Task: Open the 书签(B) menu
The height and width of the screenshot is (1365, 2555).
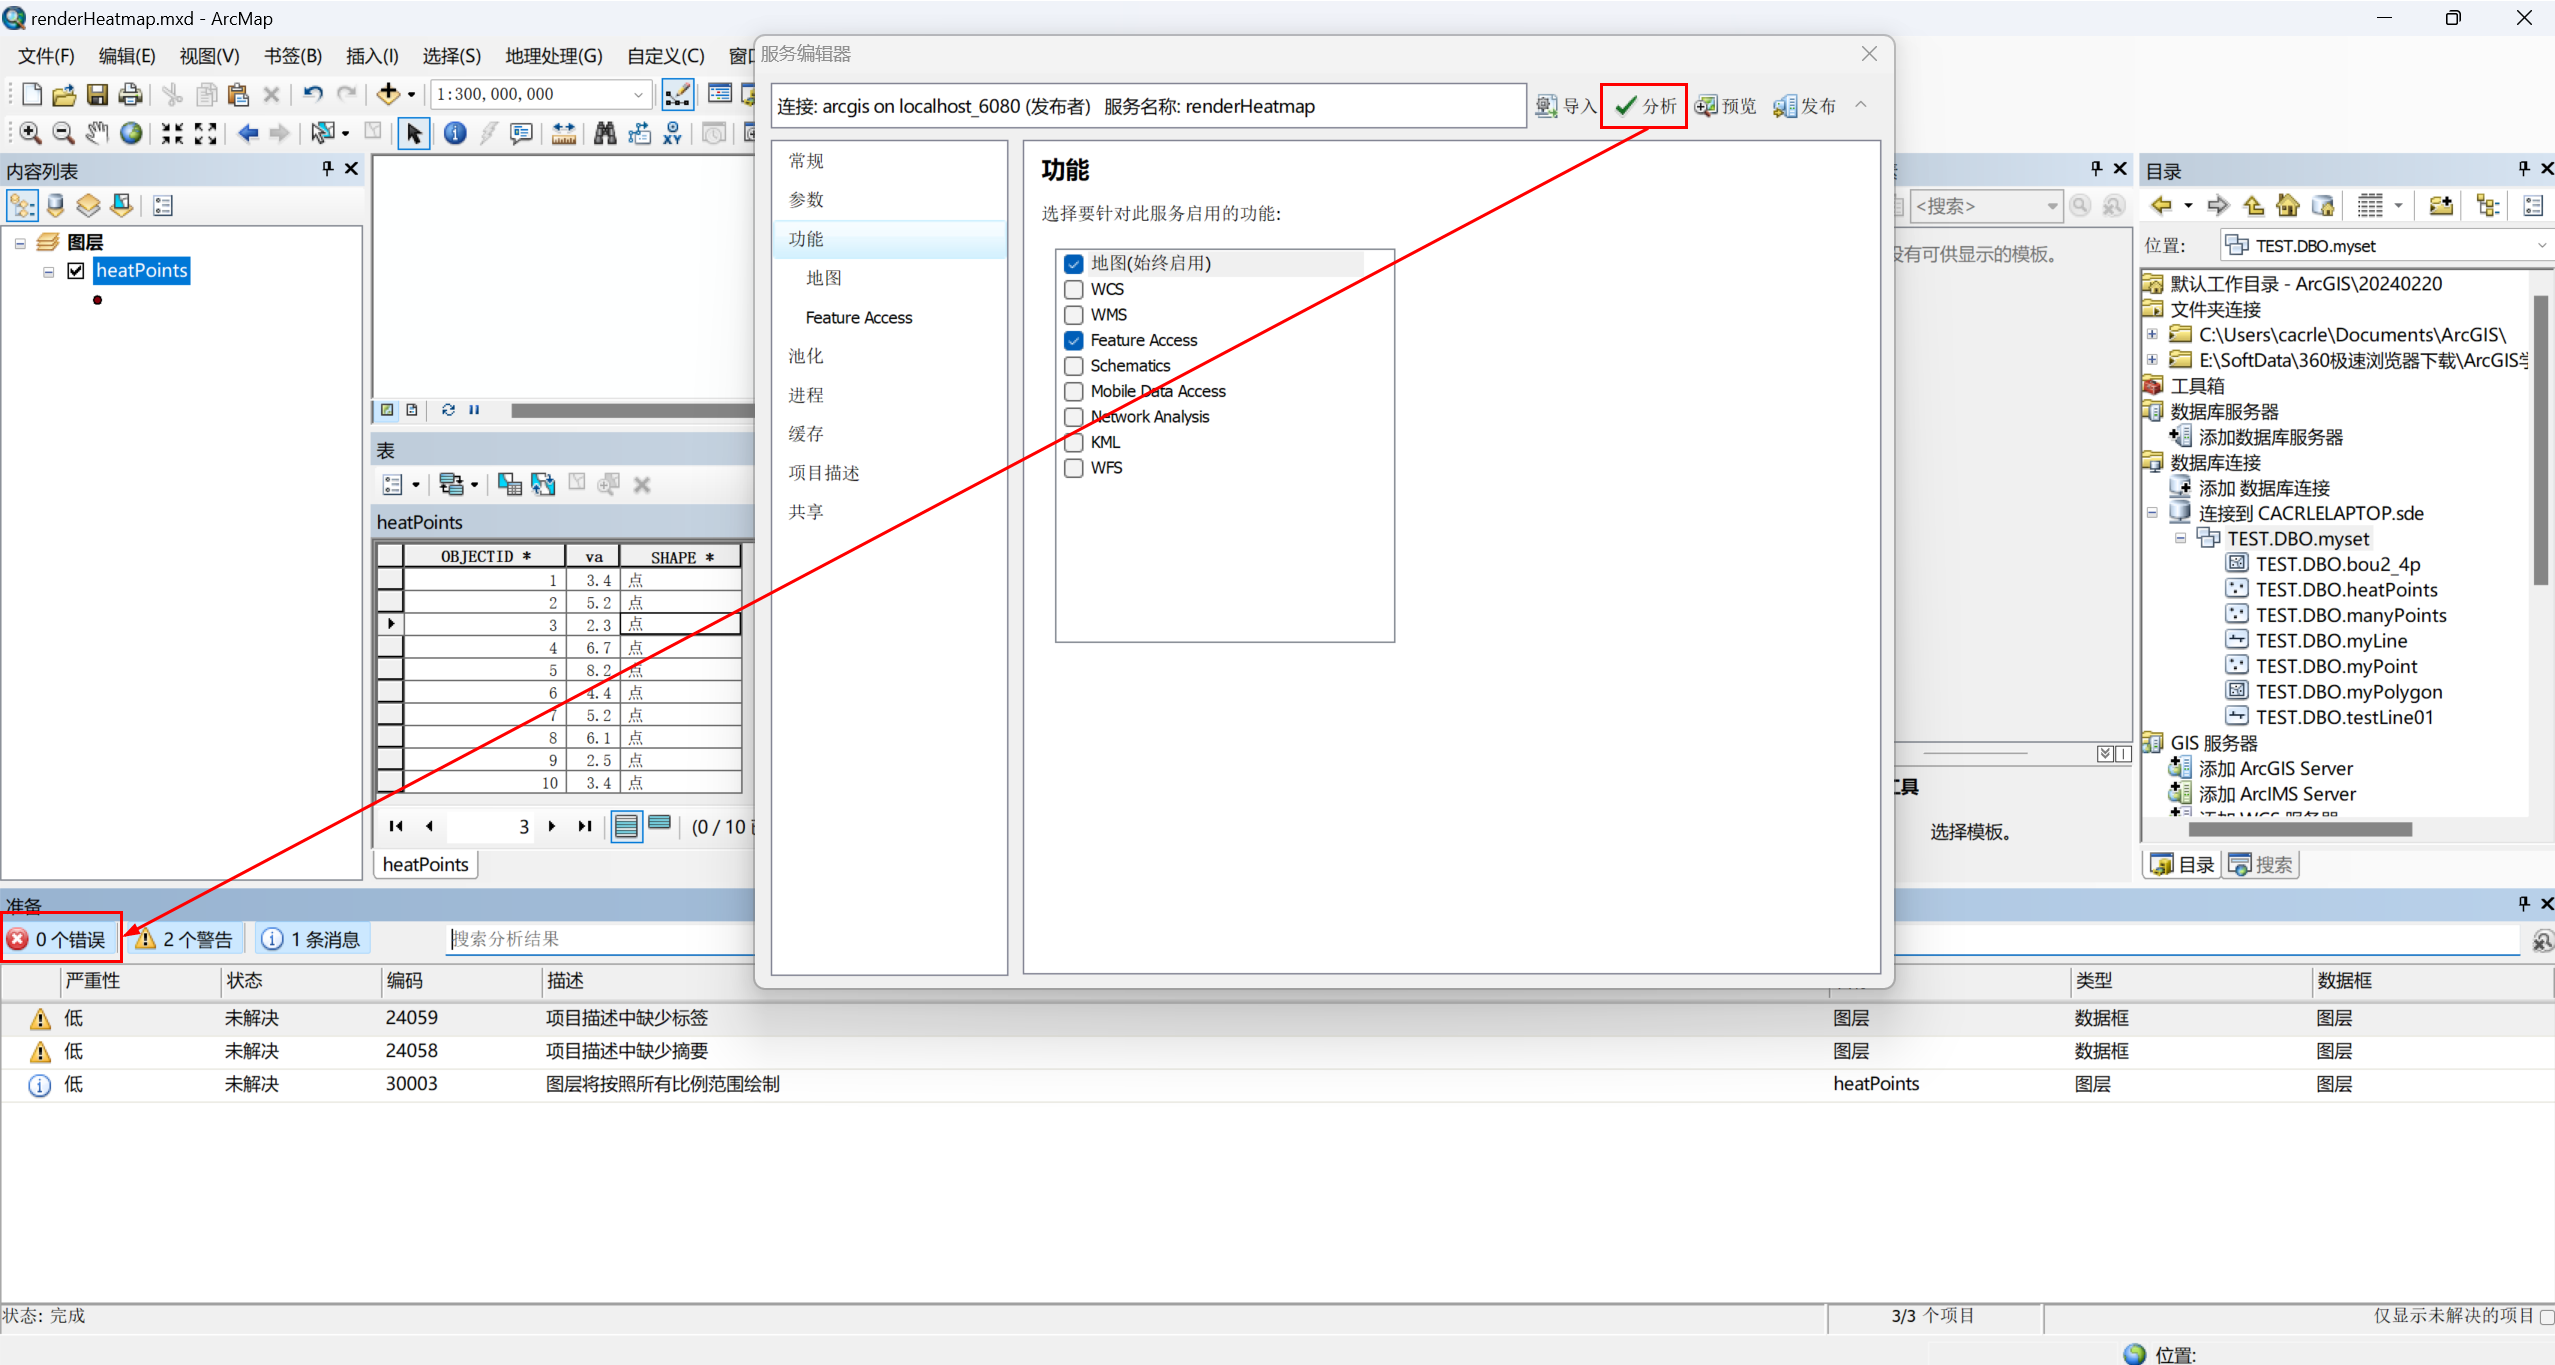Action: click(292, 56)
